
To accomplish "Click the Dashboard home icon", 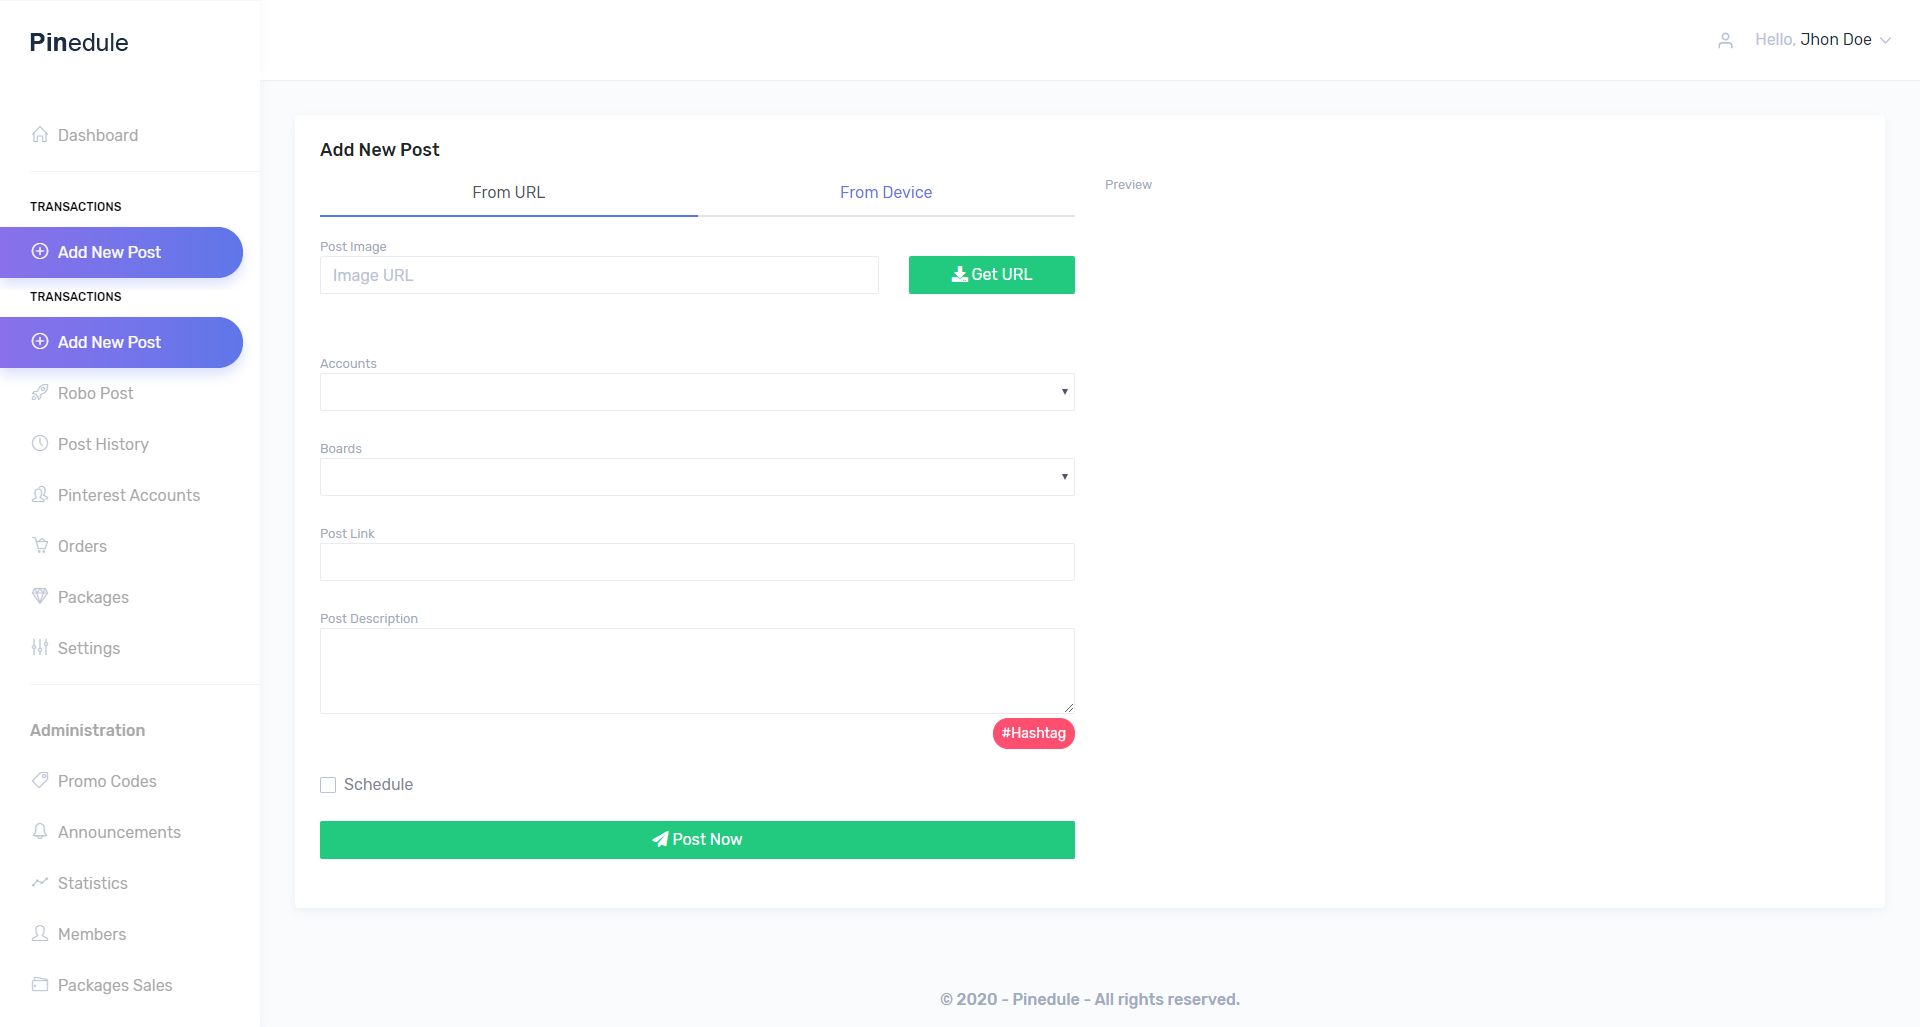I will point(40,134).
